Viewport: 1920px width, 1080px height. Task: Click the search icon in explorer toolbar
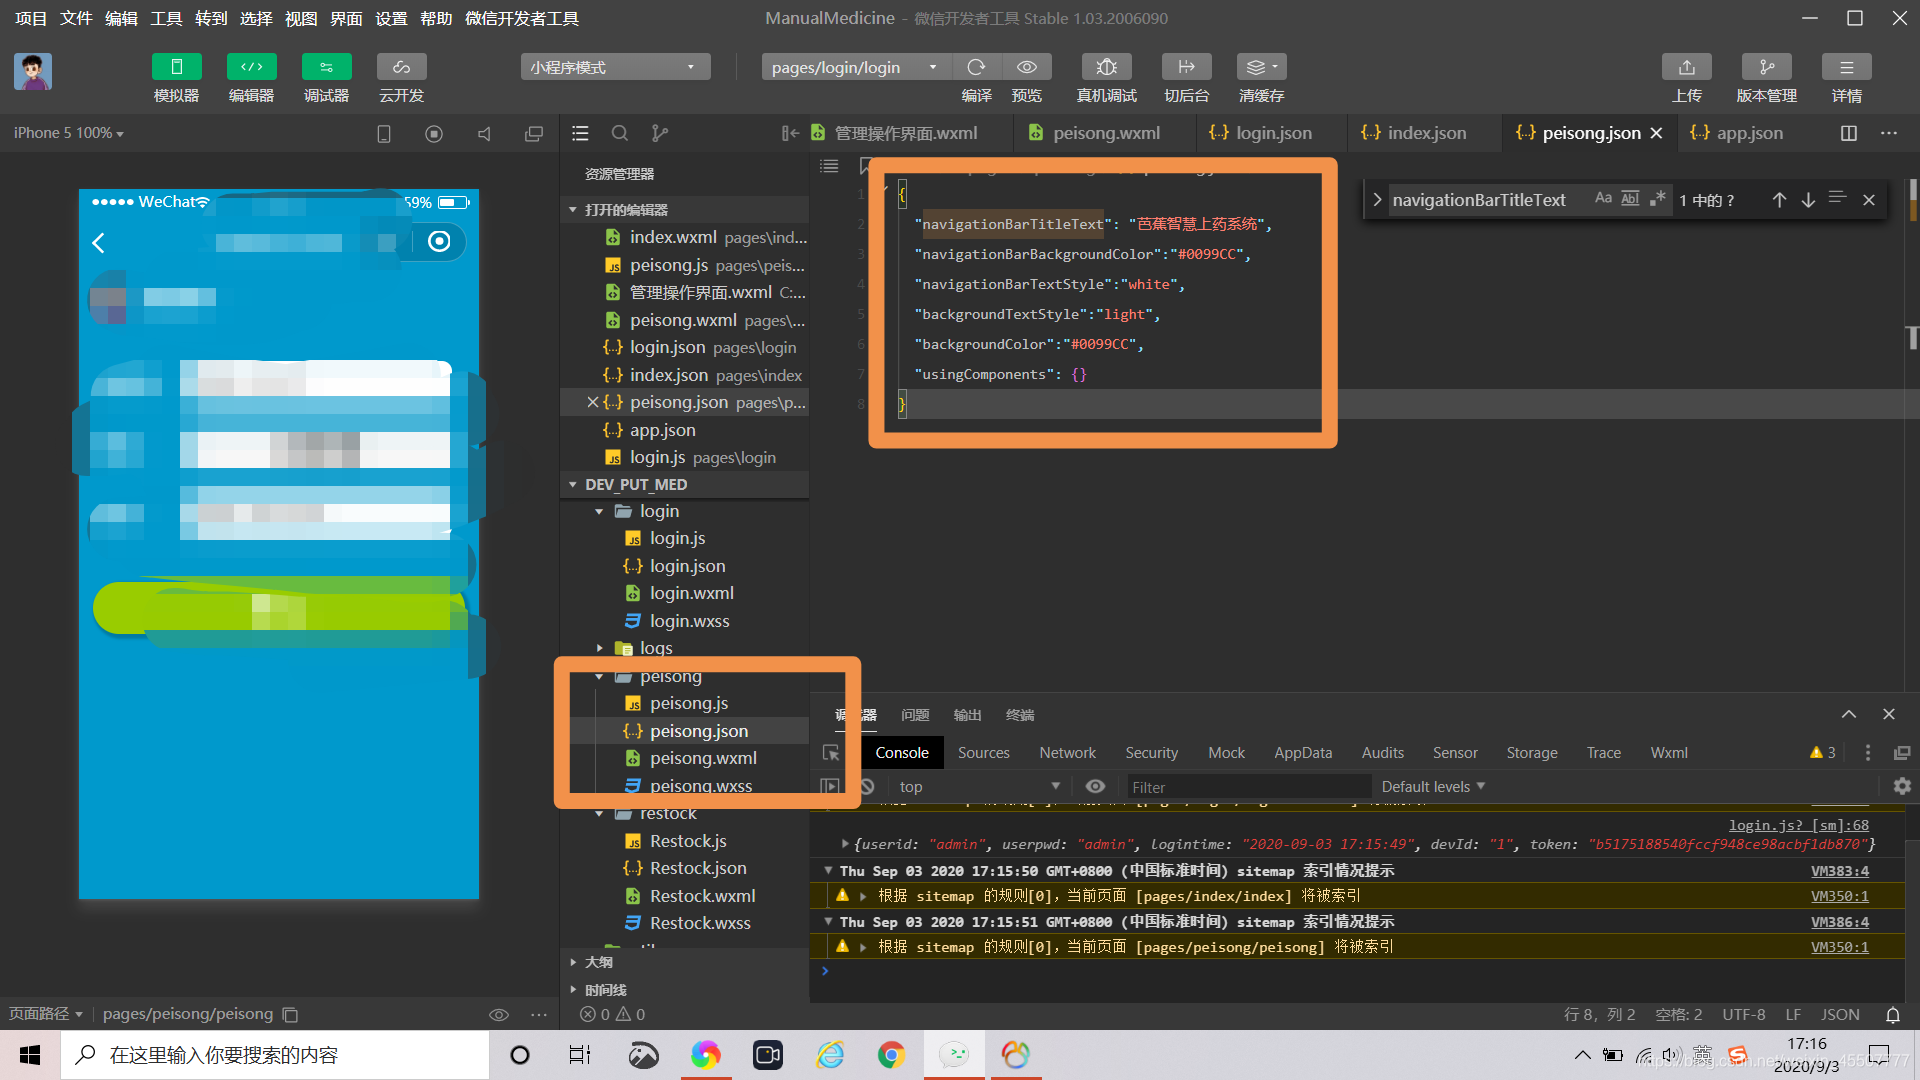coord(620,133)
